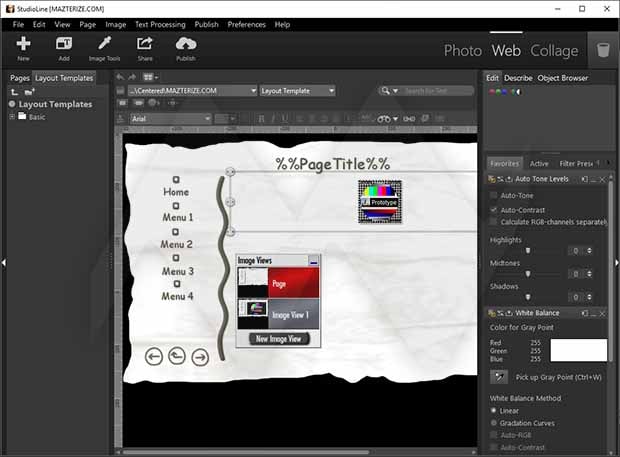Viewport: 620px width, 457px height.
Task: Click the New plus icon
Action: [23, 43]
